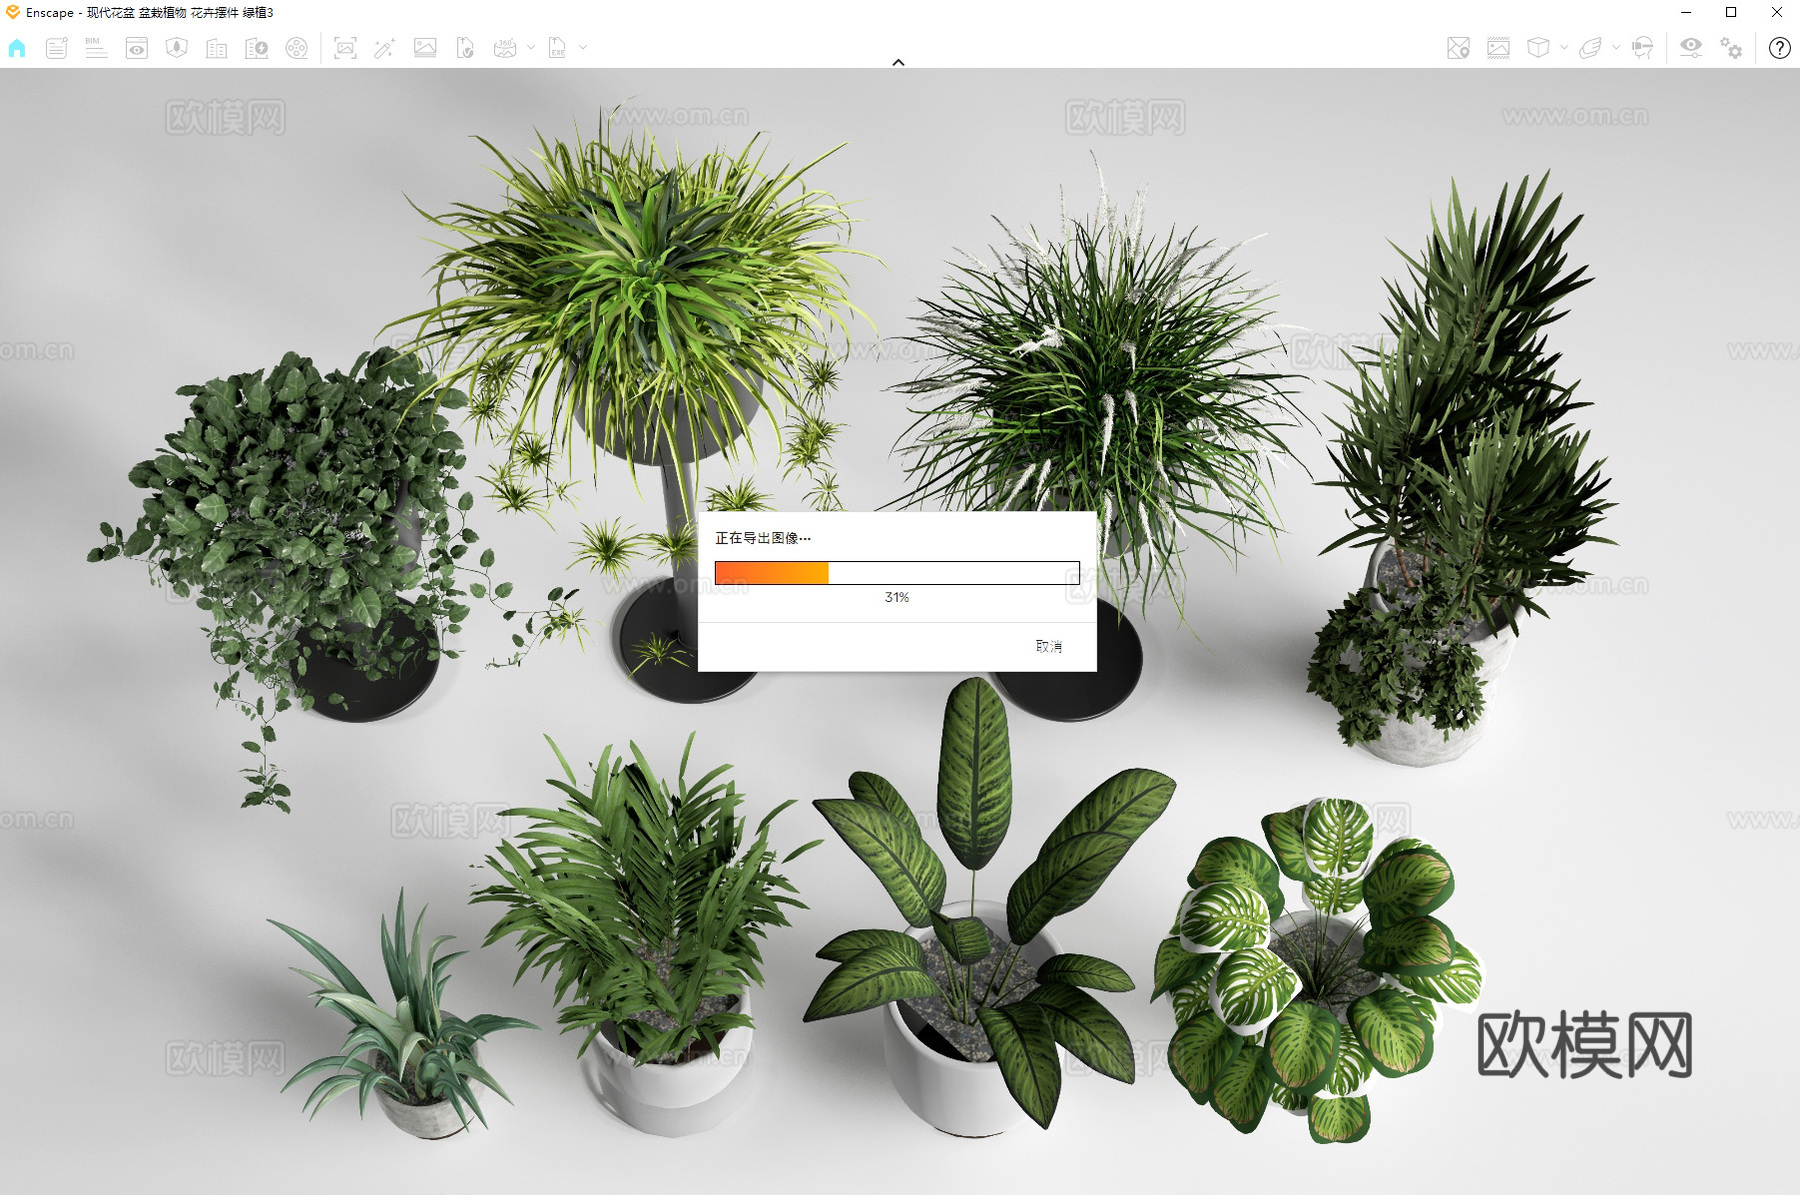Click the fly mode wing icon
The image size is (1800, 1195).
1590,48
